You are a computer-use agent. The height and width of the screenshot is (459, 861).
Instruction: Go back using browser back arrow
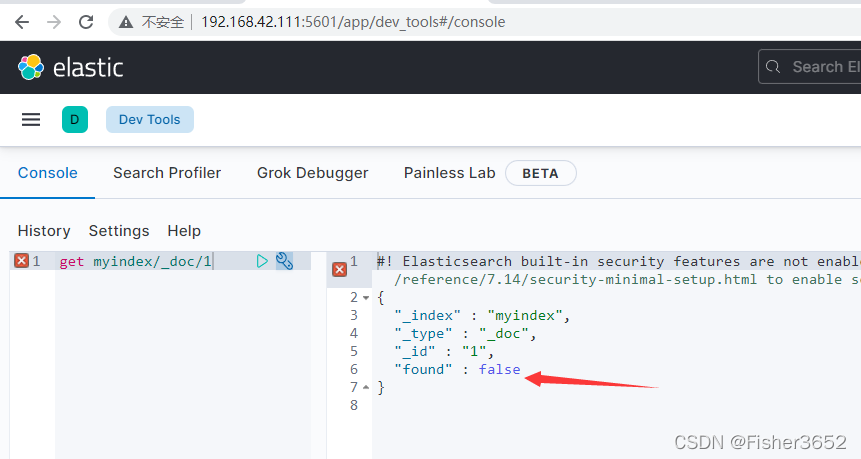point(22,22)
